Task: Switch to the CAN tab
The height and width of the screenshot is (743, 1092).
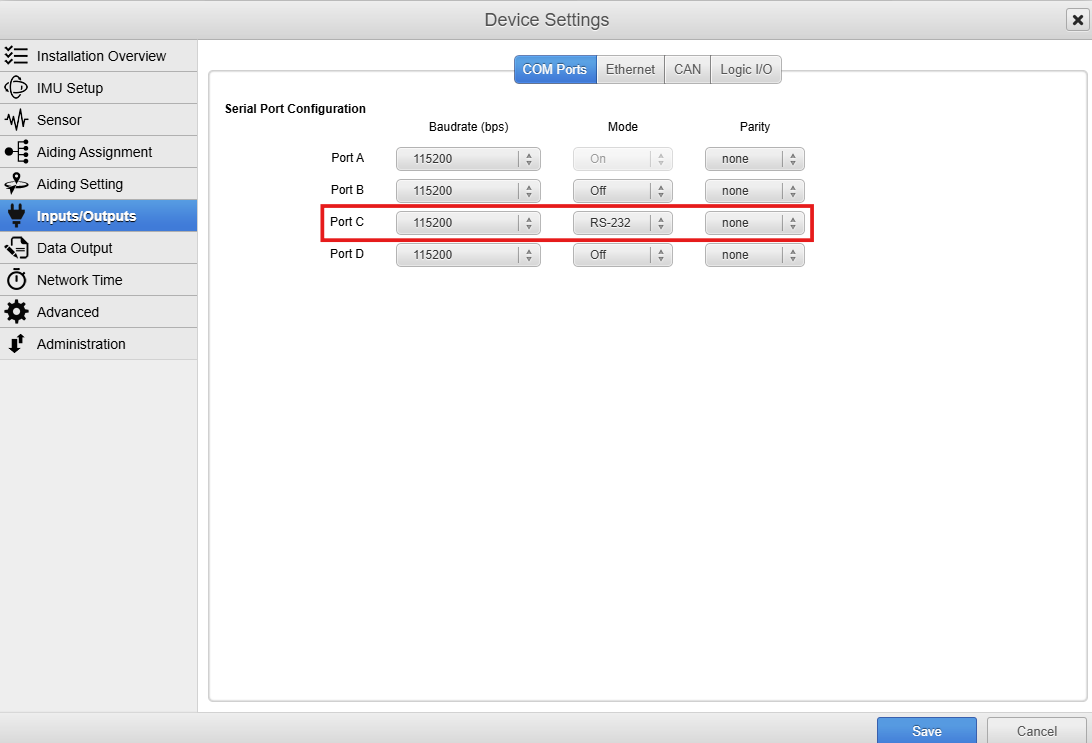Action: 687,69
